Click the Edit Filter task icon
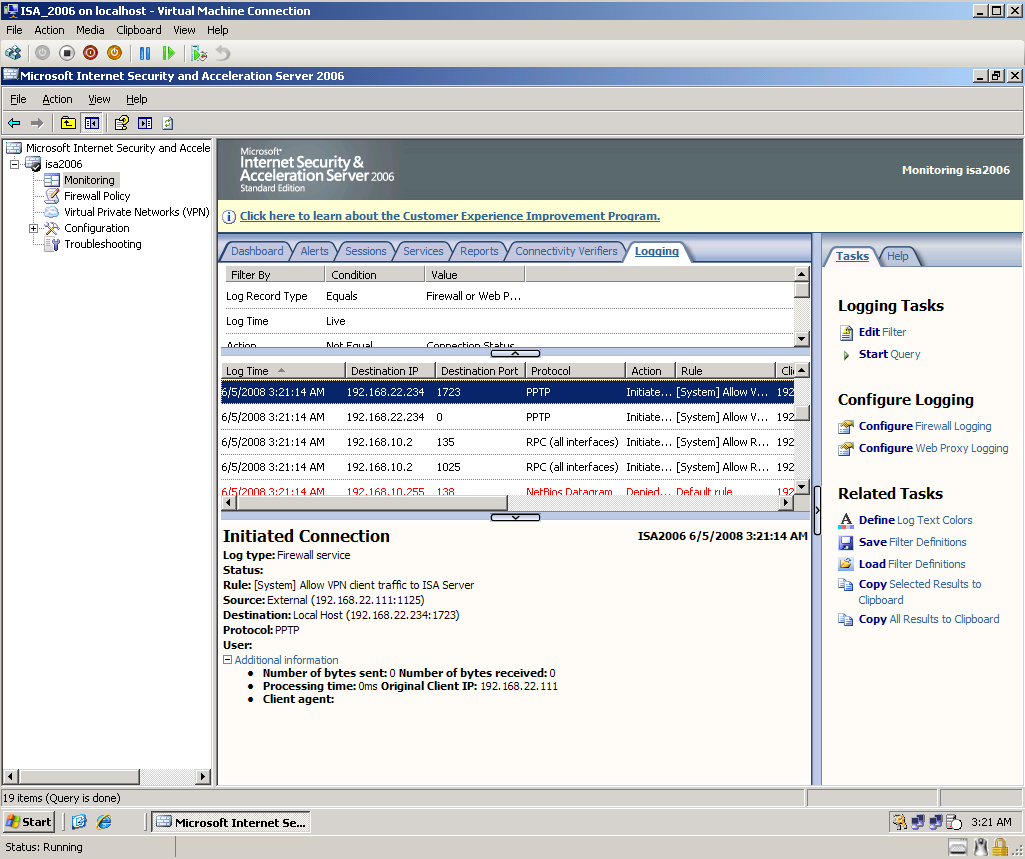 tap(847, 333)
